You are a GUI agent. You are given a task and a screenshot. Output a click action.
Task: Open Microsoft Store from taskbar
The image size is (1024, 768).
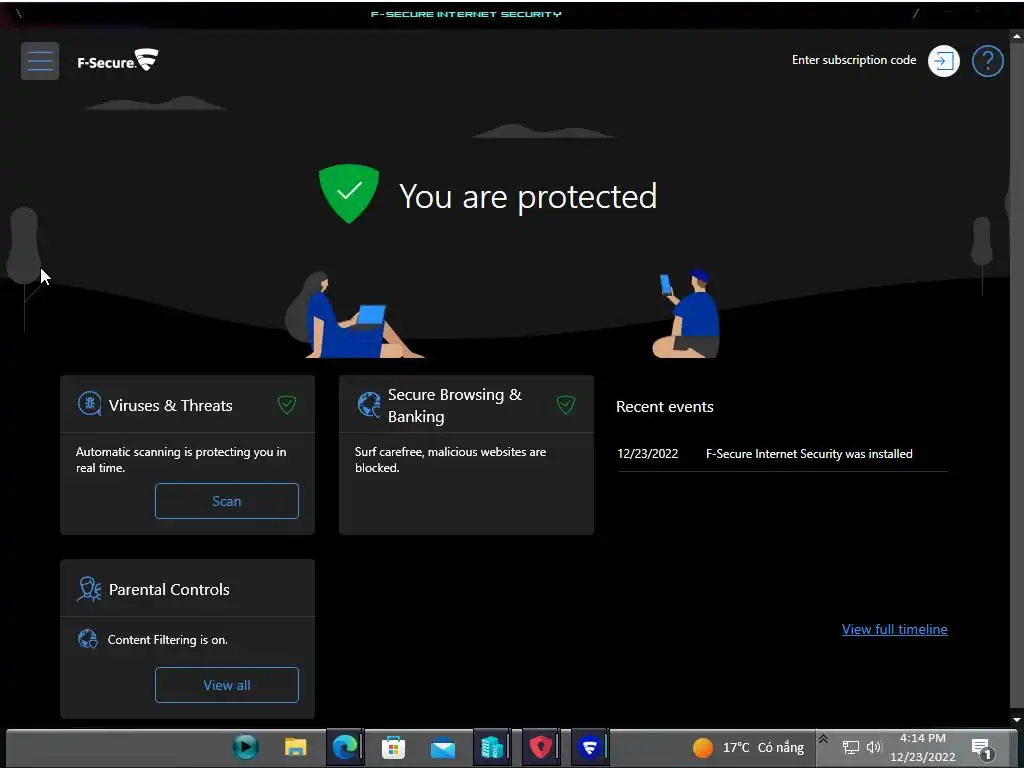pyautogui.click(x=393, y=747)
